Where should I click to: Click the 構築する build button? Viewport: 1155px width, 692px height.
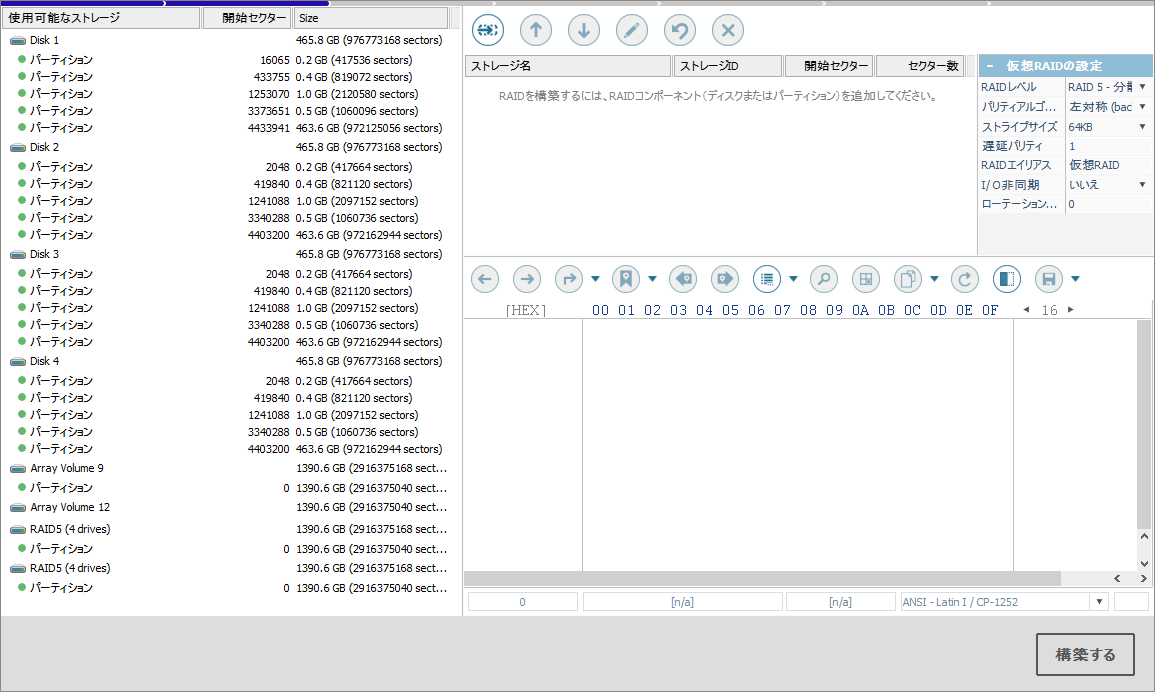click(x=1085, y=654)
